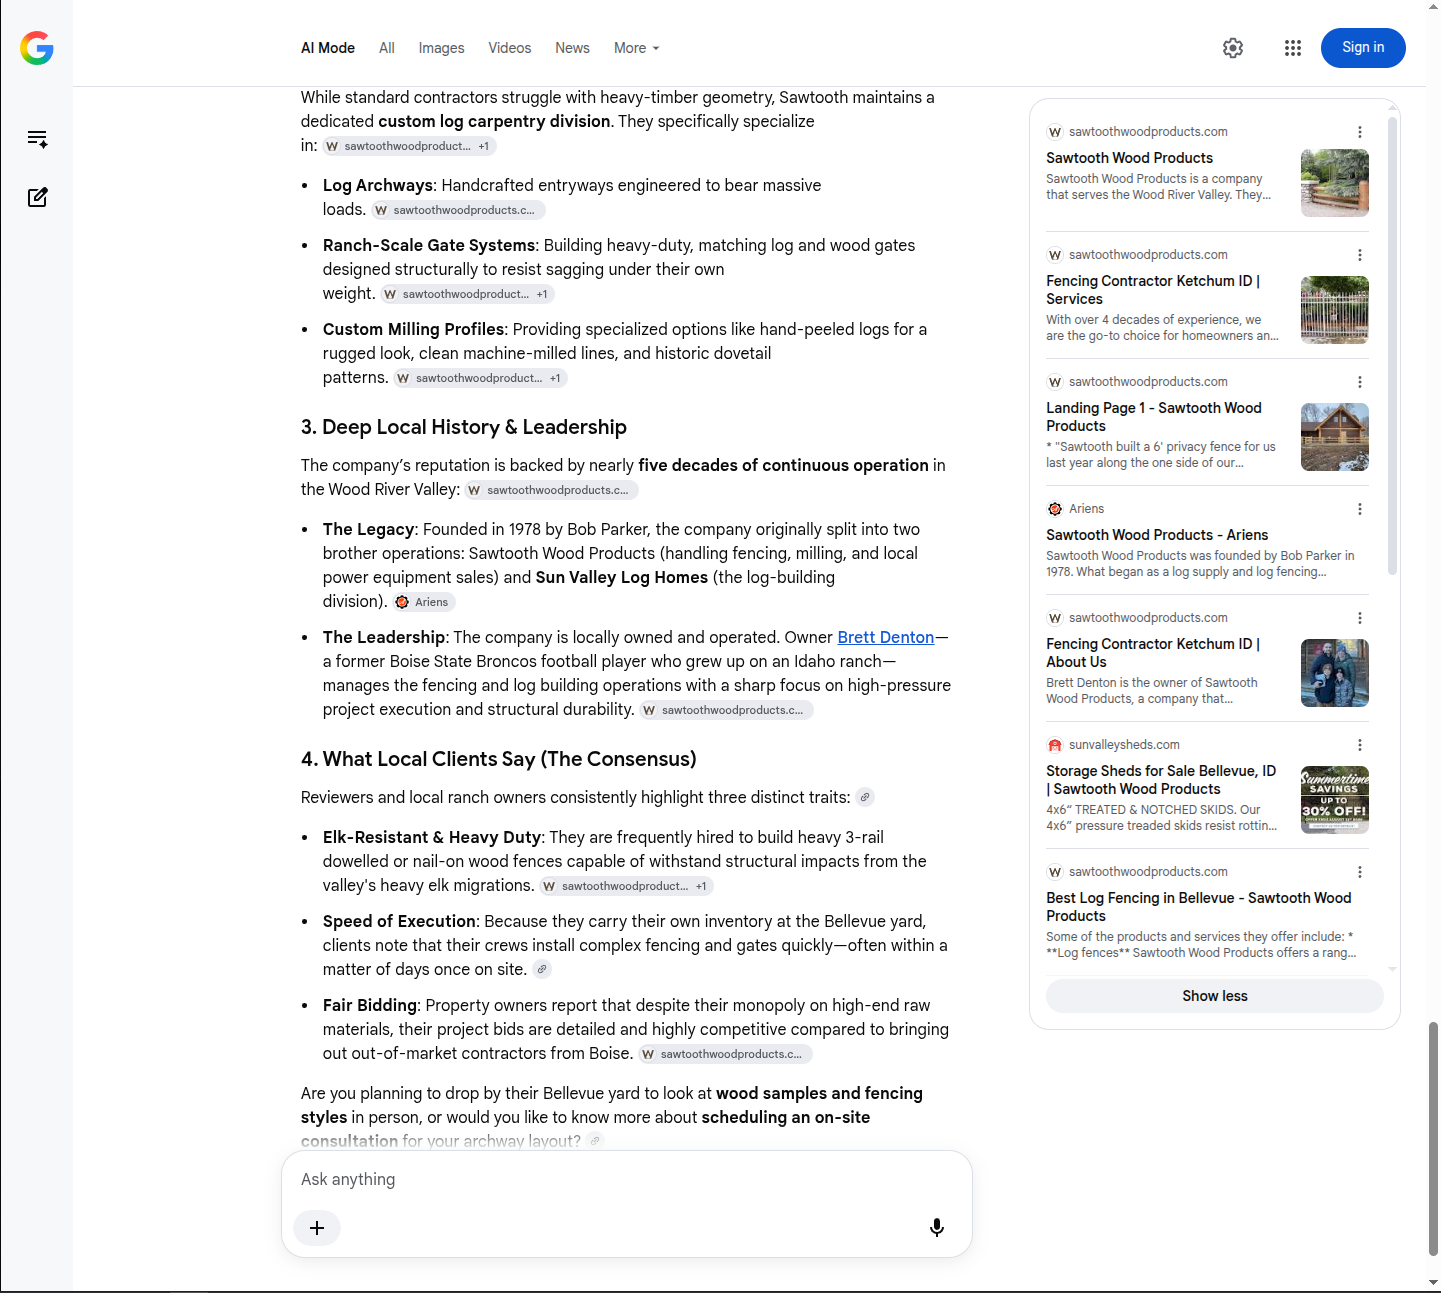The height and width of the screenshot is (1293, 1441).
Task: Click source chip after Fair Bidding bullet
Action: (x=725, y=1054)
